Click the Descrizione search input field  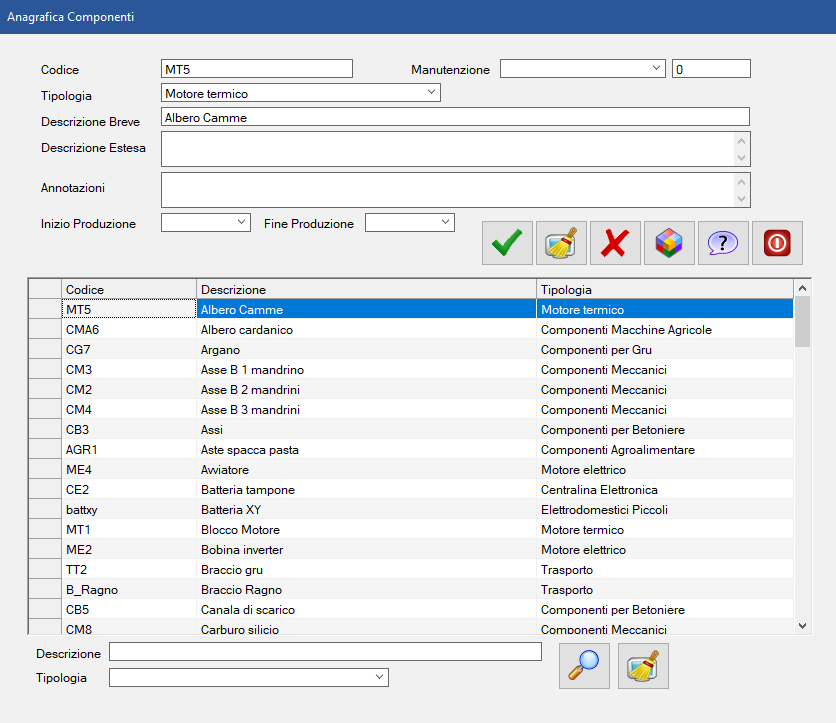(324, 653)
